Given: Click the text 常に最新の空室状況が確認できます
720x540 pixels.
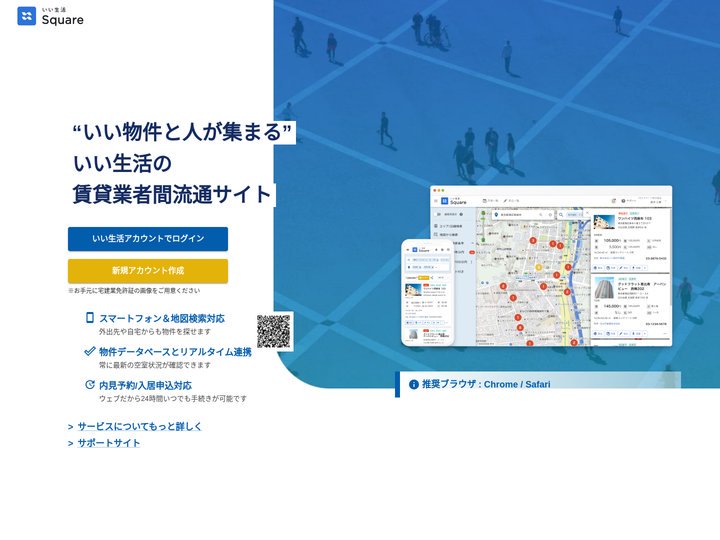Looking at the screenshot, I should pyautogui.click(x=155, y=365).
